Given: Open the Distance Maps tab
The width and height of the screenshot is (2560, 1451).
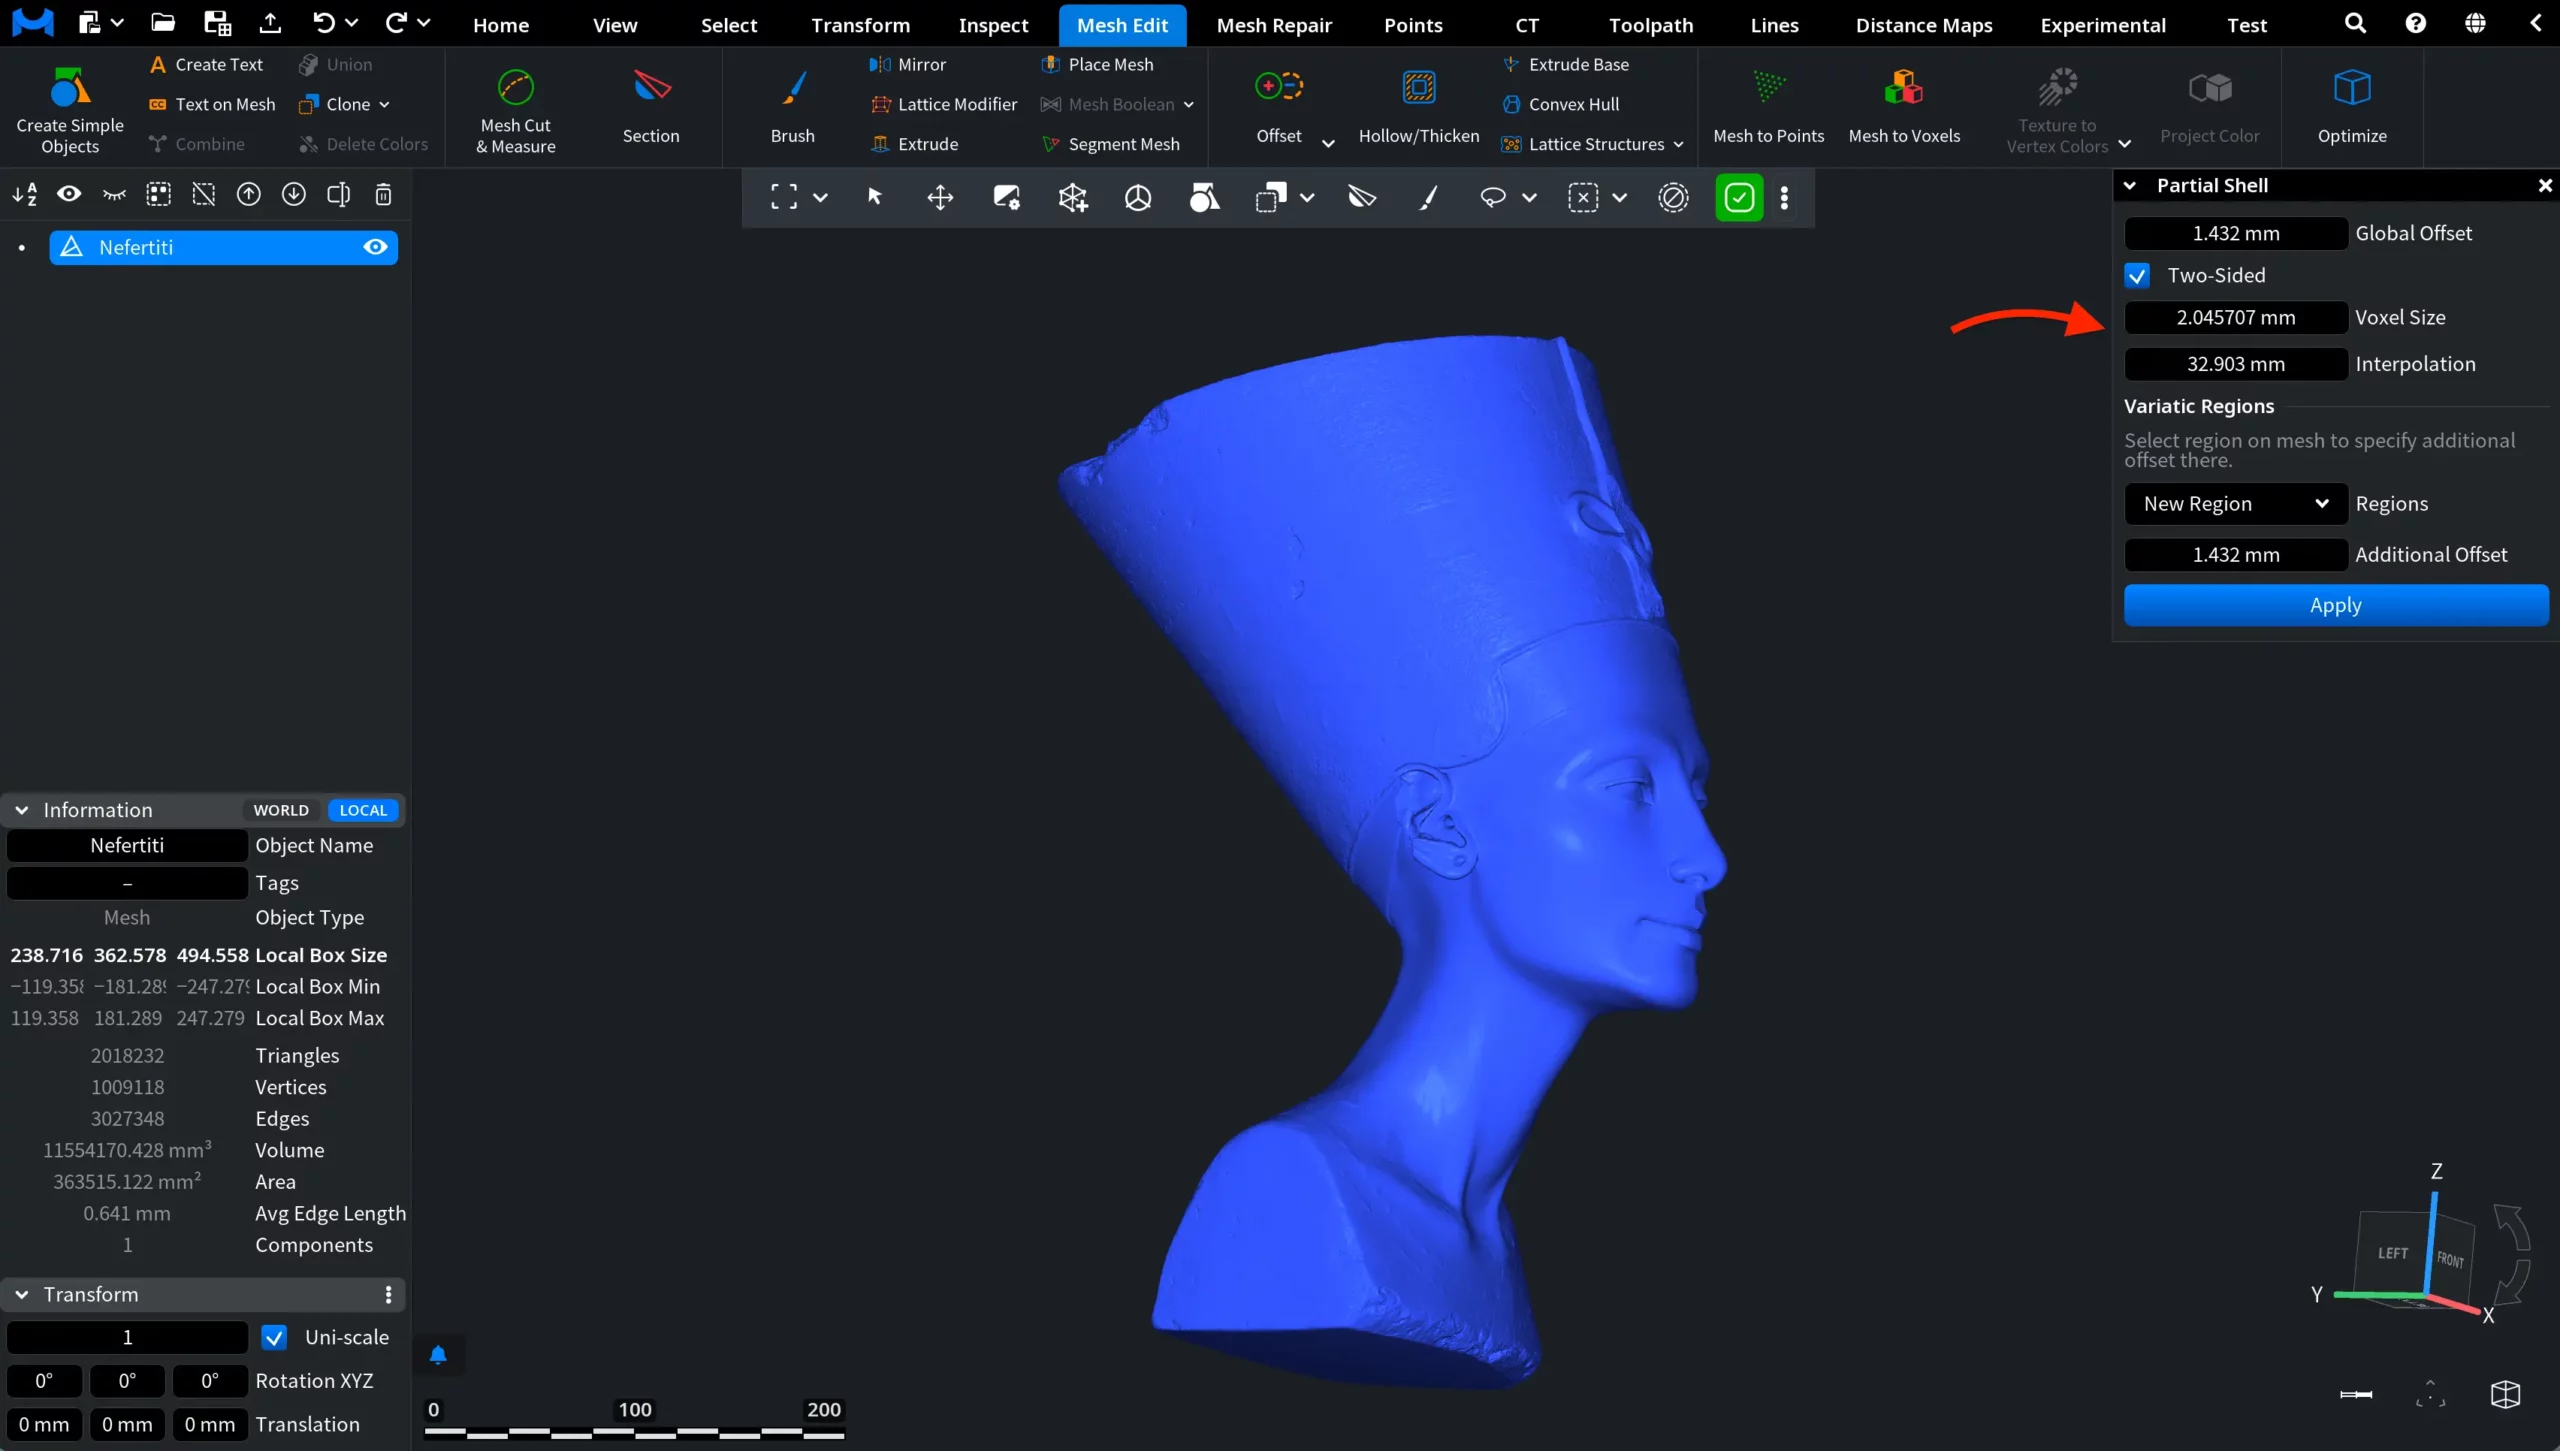Looking at the screenshot, I should click(x=1924, y=25).
